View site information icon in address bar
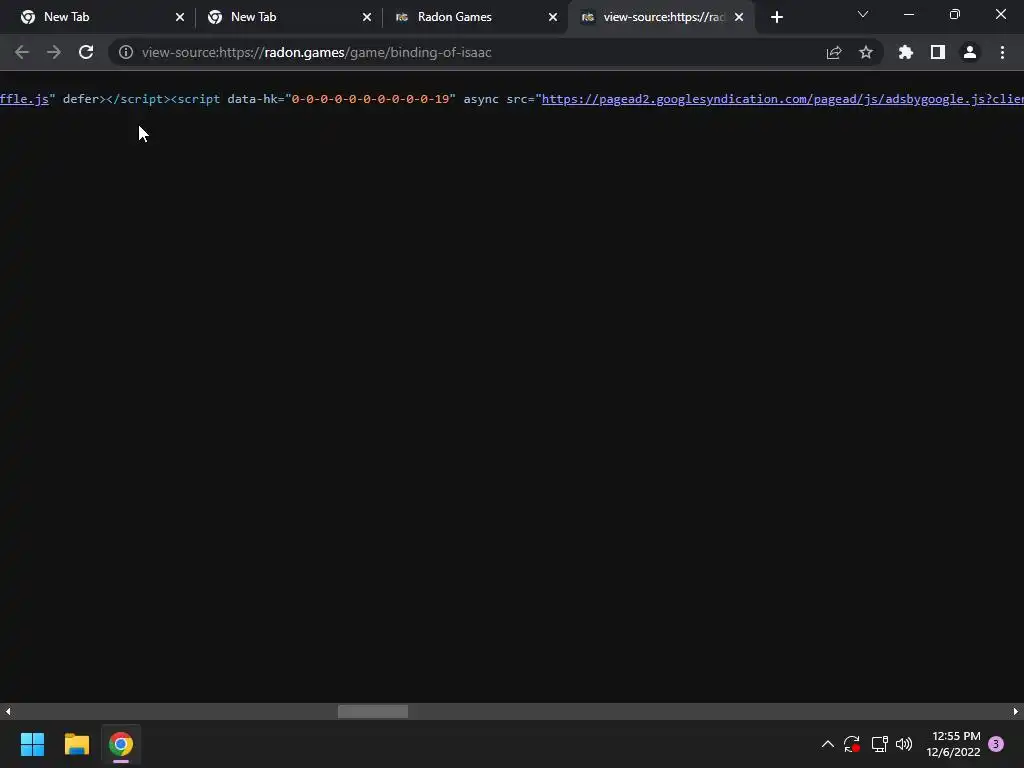Image resolution: width=1024 pixels, height=768 pixels. point(126,52)
